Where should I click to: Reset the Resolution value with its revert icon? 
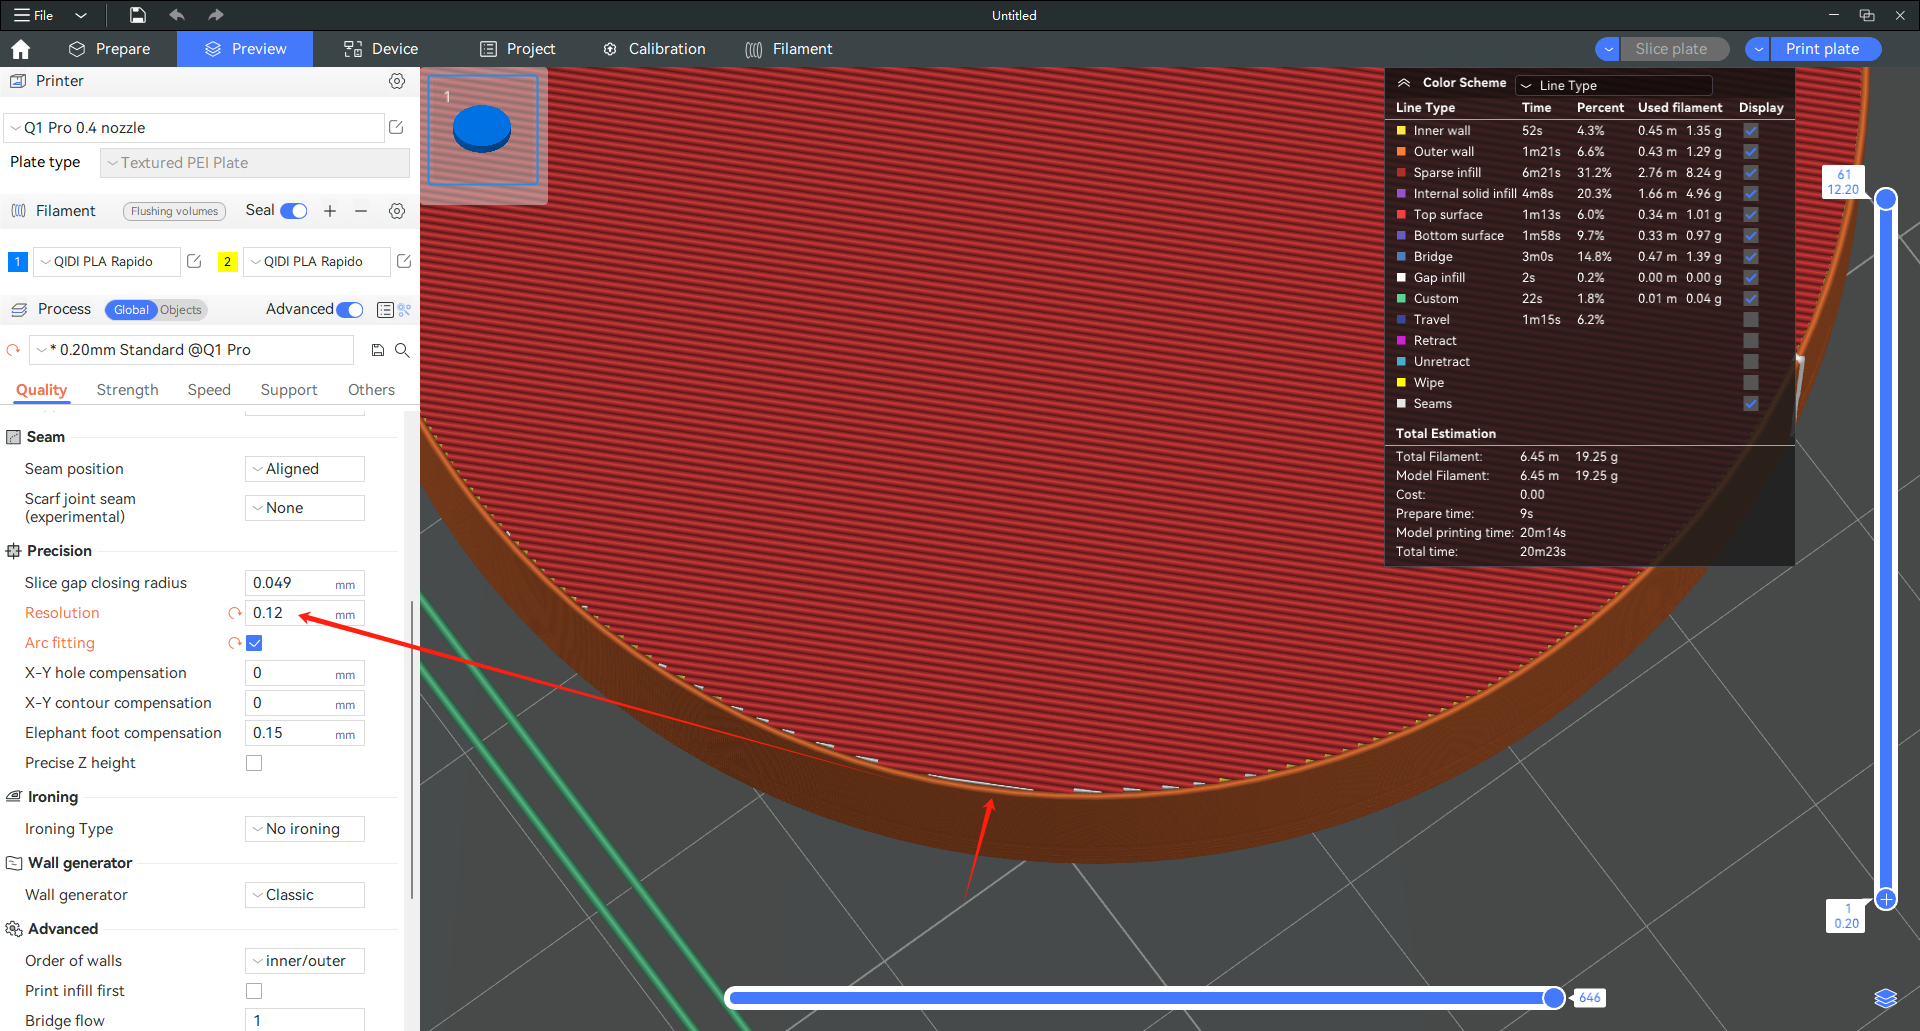click(x=235, y=613)
